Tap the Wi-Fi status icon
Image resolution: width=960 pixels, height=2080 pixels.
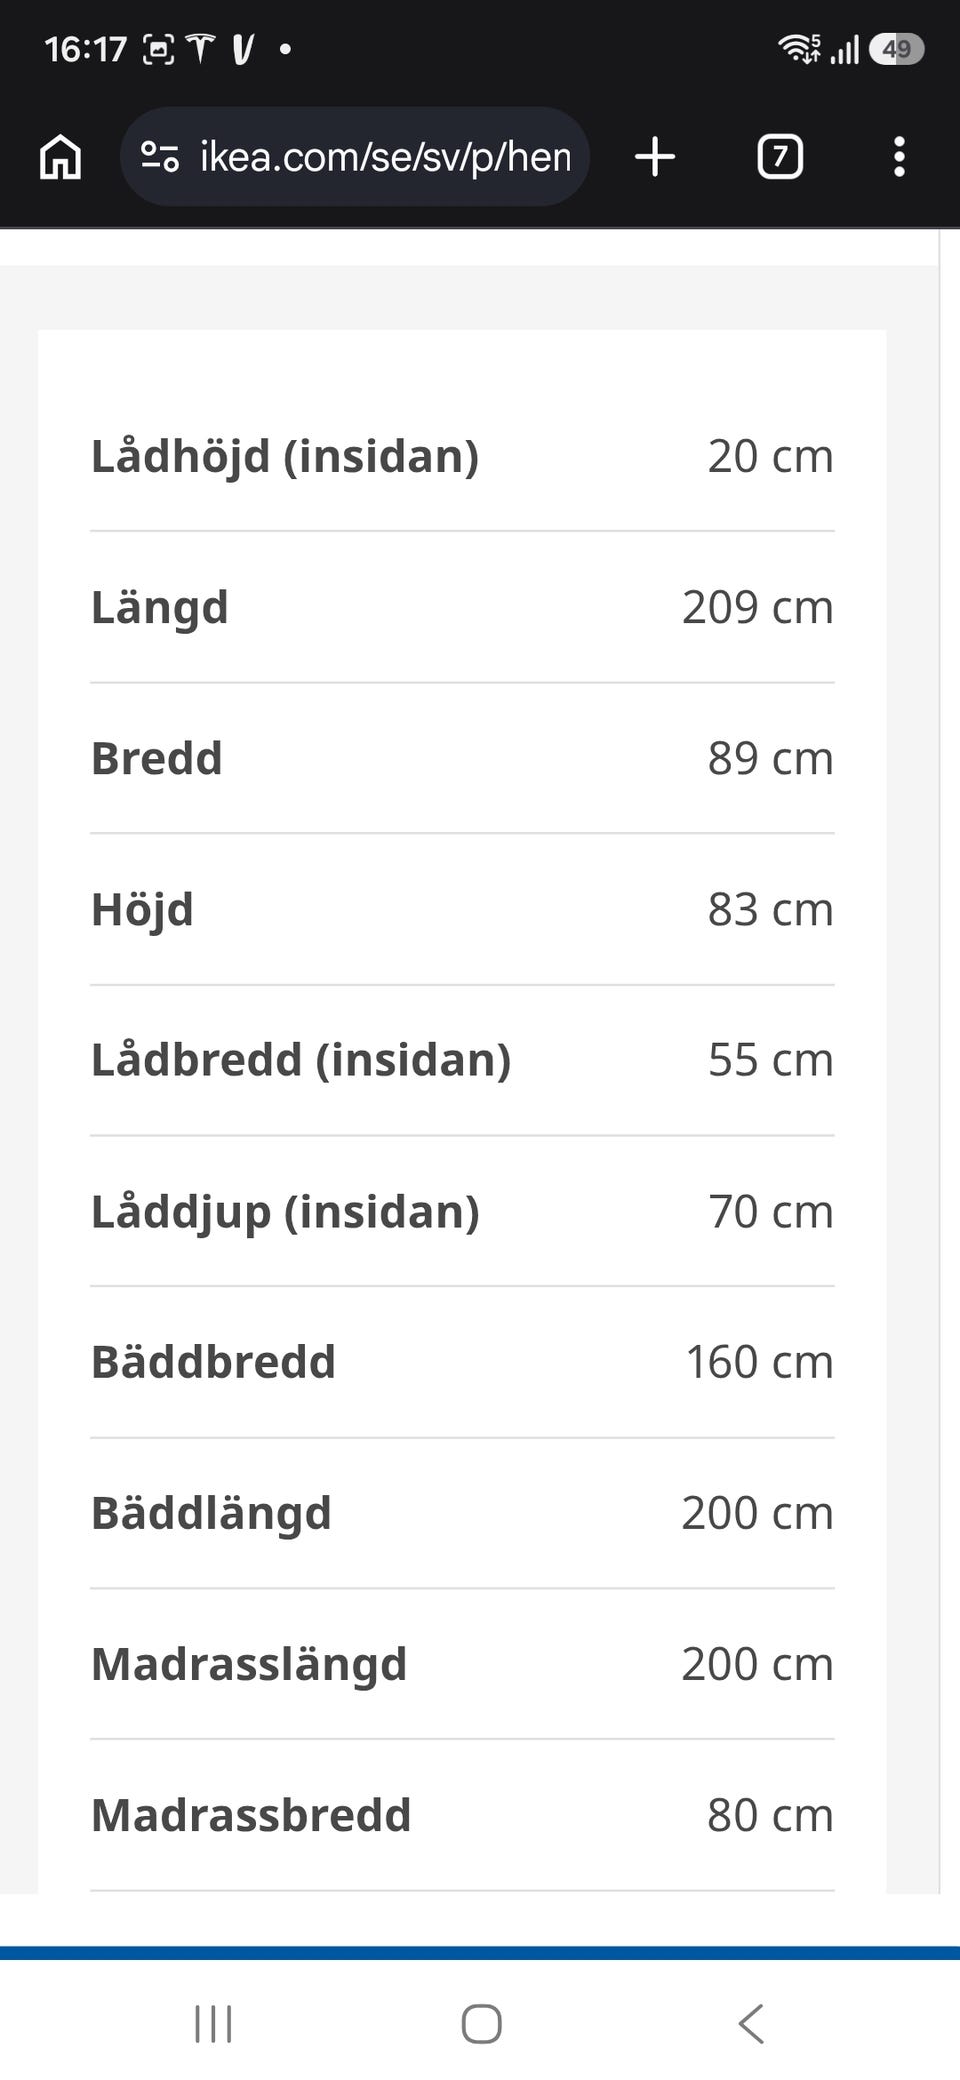(799, 48)
